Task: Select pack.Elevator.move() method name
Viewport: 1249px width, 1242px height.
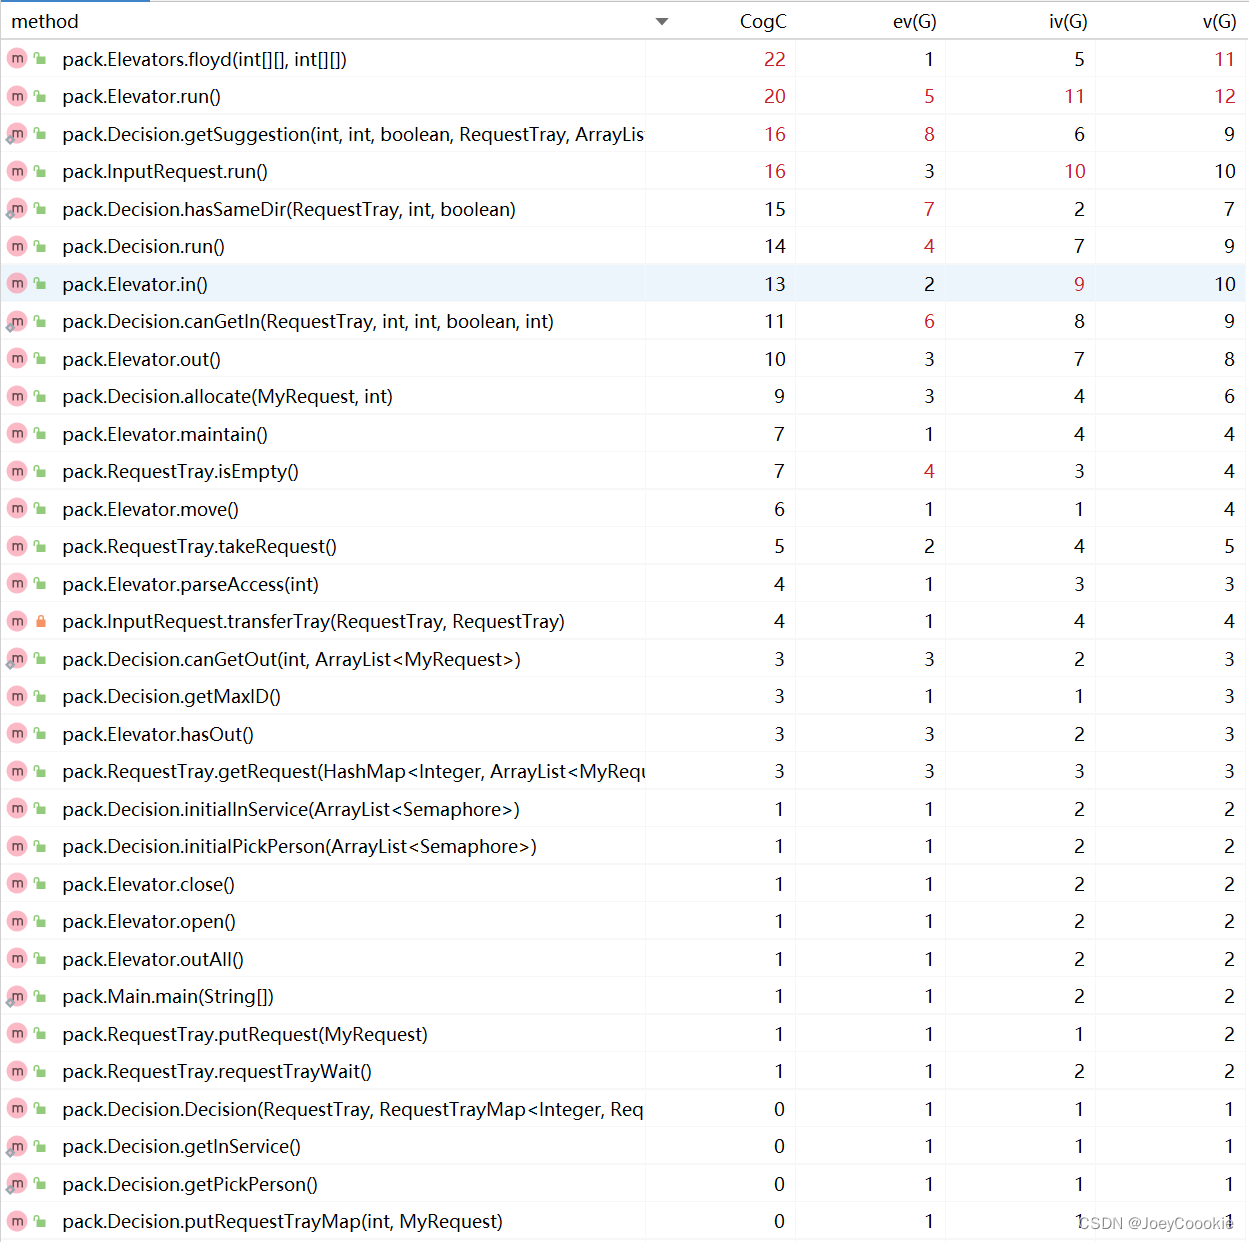Action: click(150, 509)
